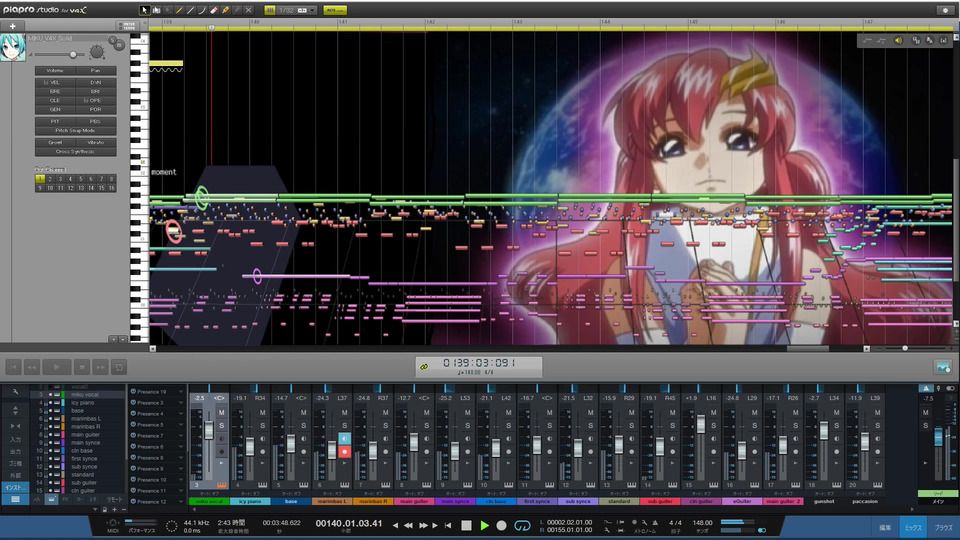Switch to the ミックス mix tab

[x=913, y=528]
